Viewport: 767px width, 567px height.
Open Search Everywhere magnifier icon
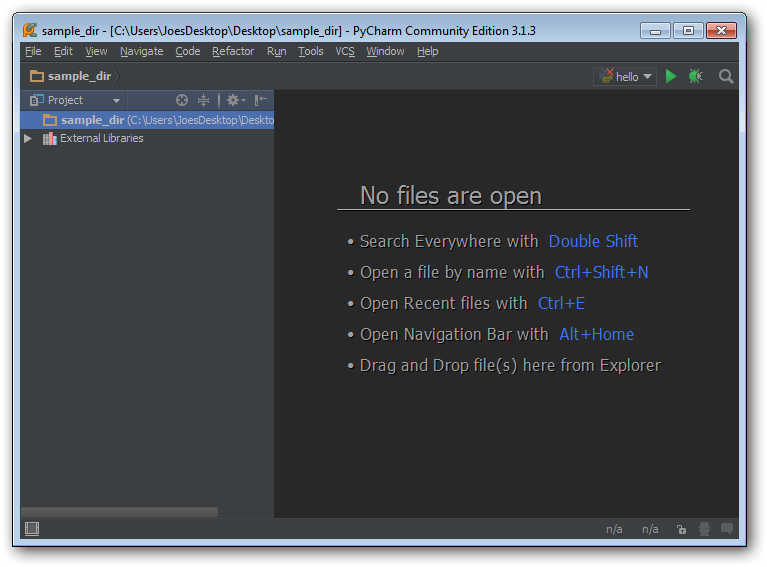(726, 76)
